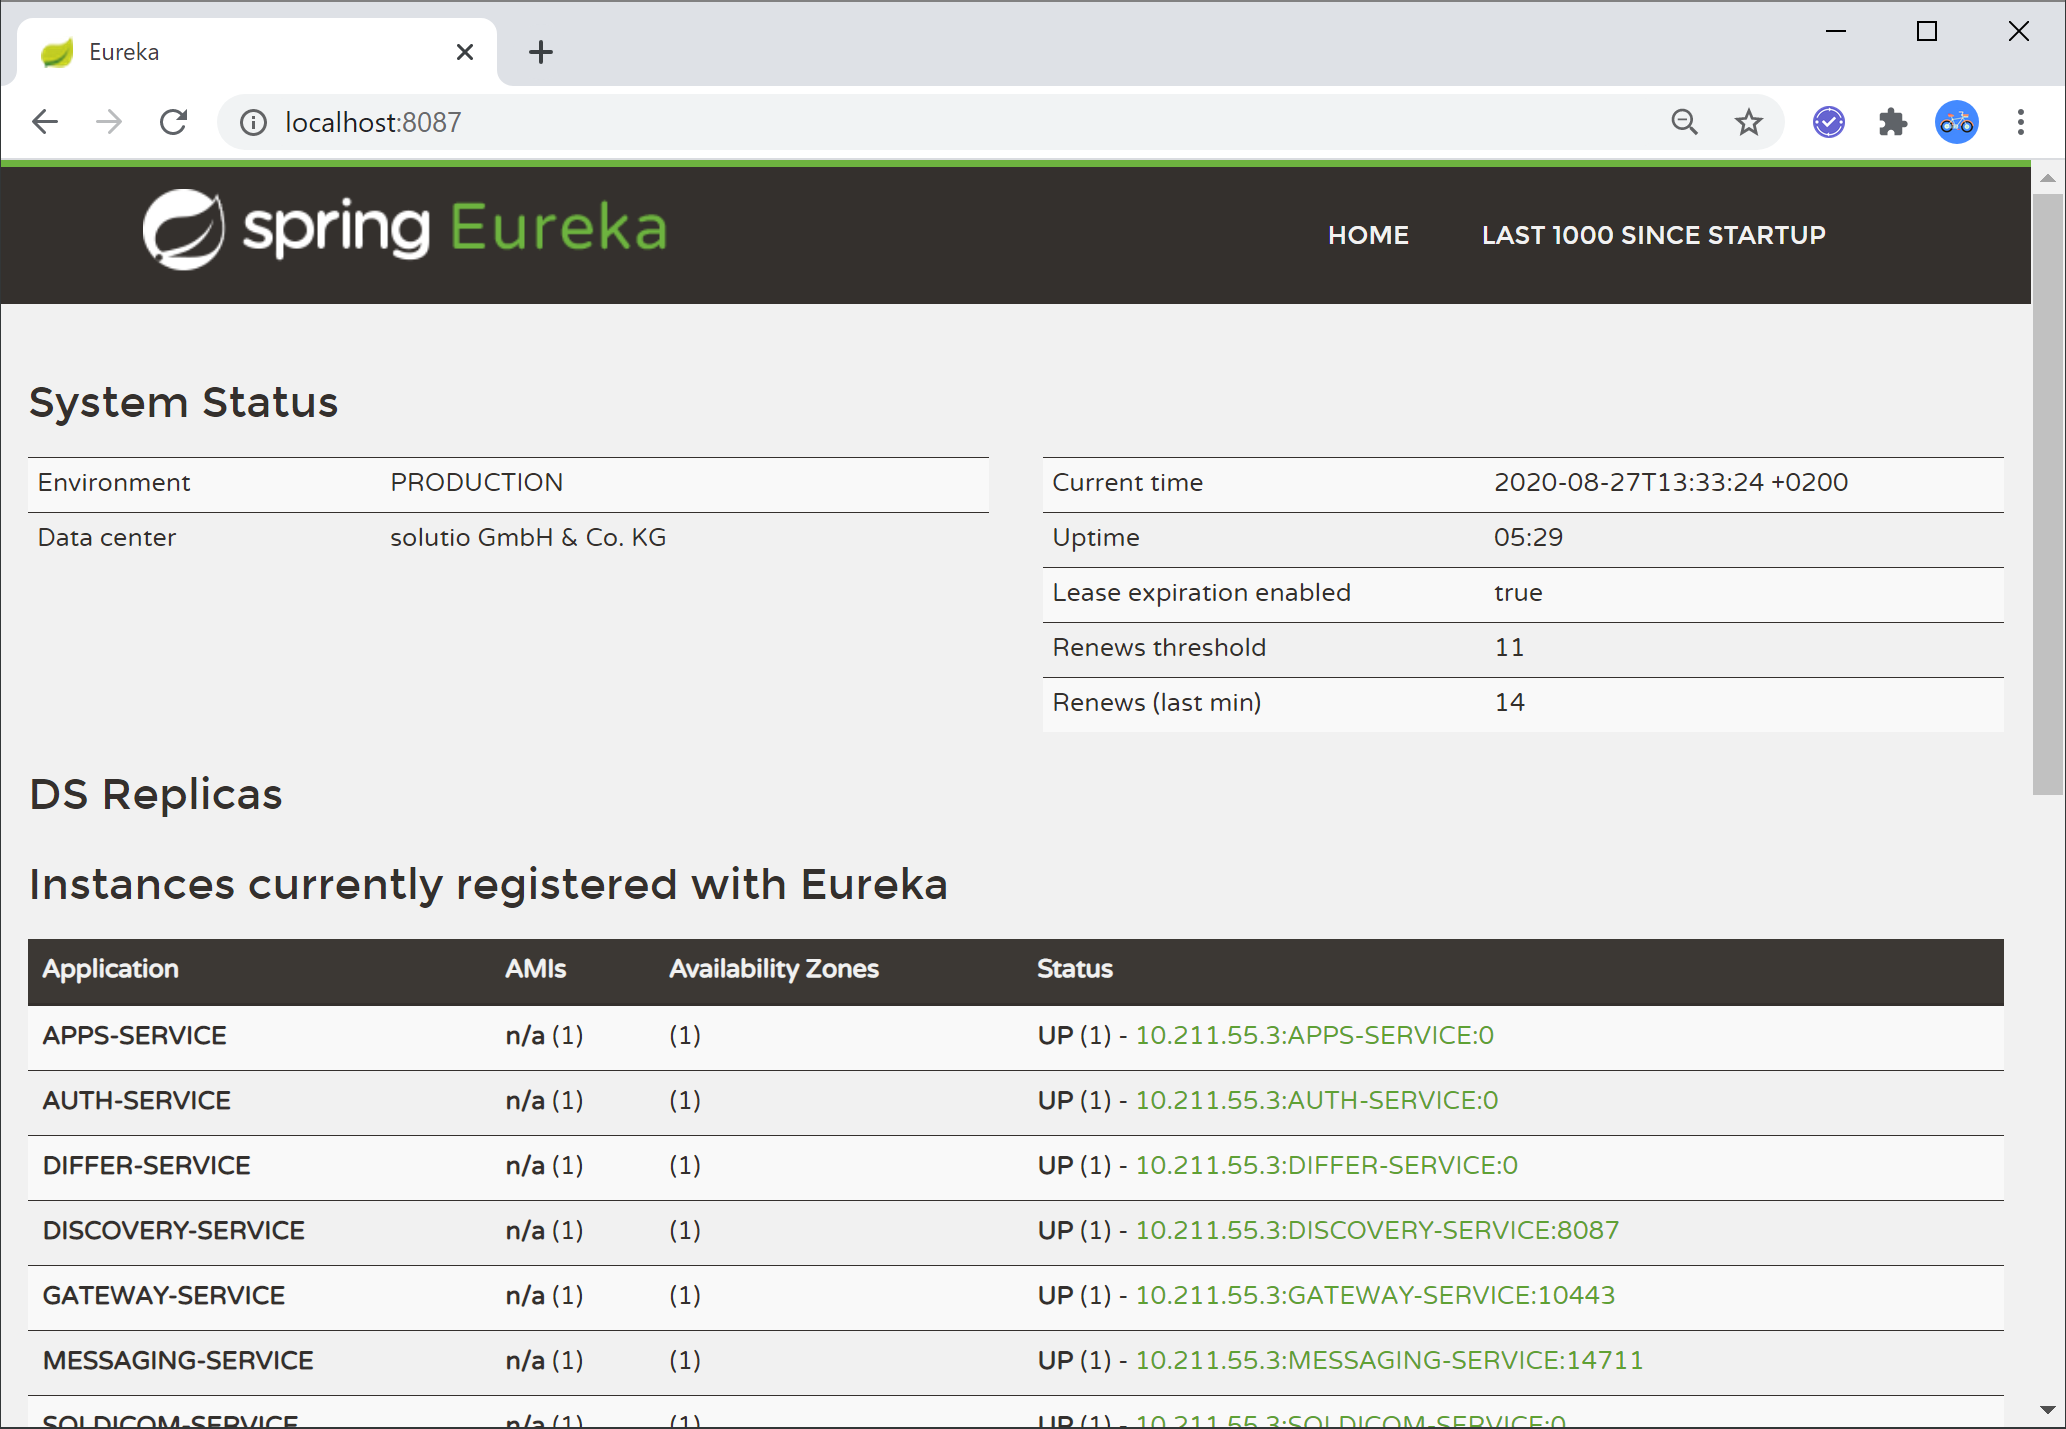This screenshot has width=2066, height=1429.
Task: Minimize the Chrome window
Action: (x=1836, y=31)
